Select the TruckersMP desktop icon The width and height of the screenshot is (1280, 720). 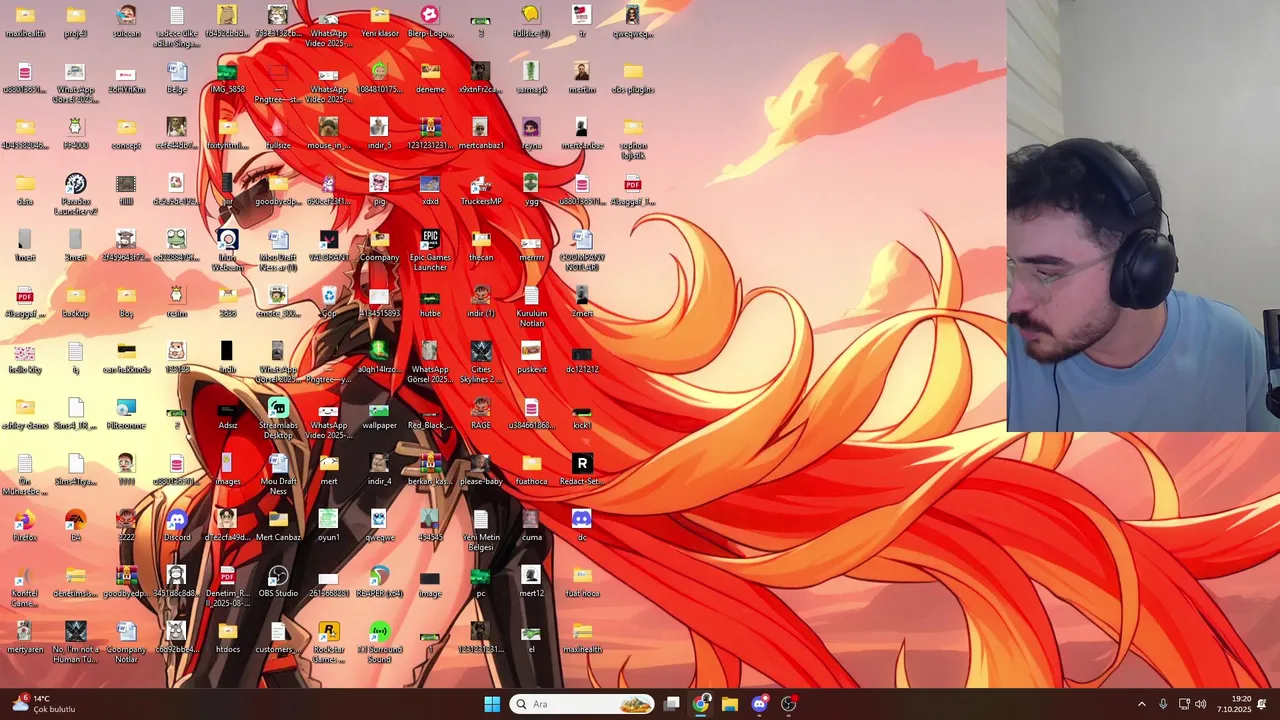click(x=481, y=189)
